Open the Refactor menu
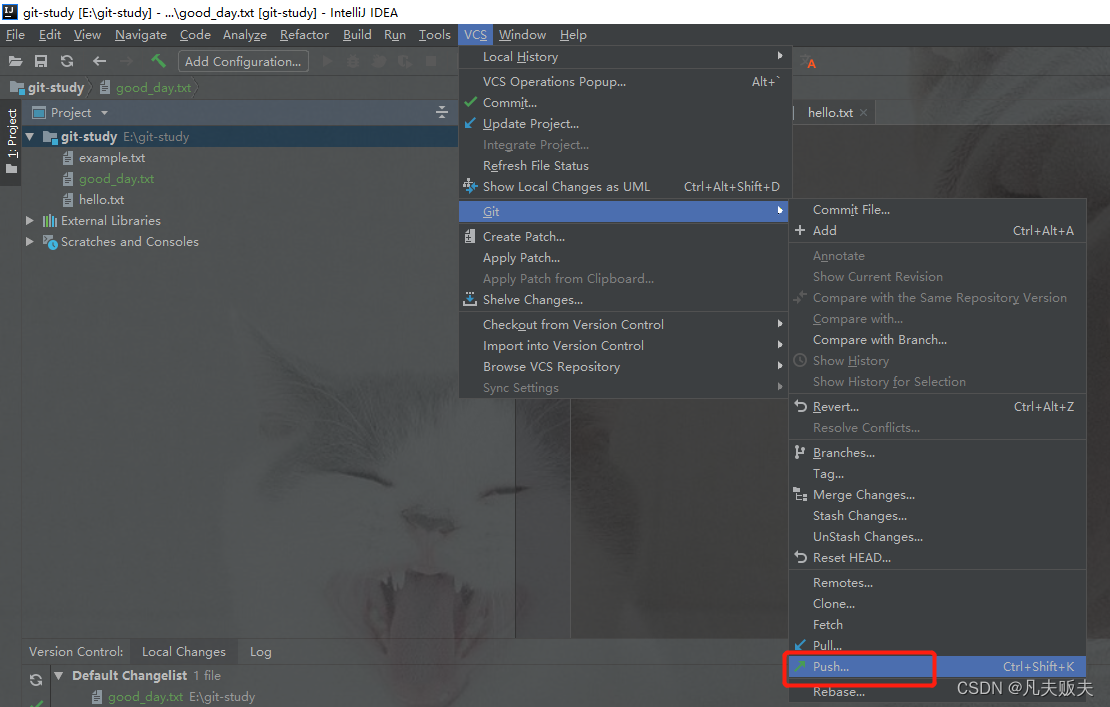The height and width of the screenshot is (707, 1110). pos(304,35)
